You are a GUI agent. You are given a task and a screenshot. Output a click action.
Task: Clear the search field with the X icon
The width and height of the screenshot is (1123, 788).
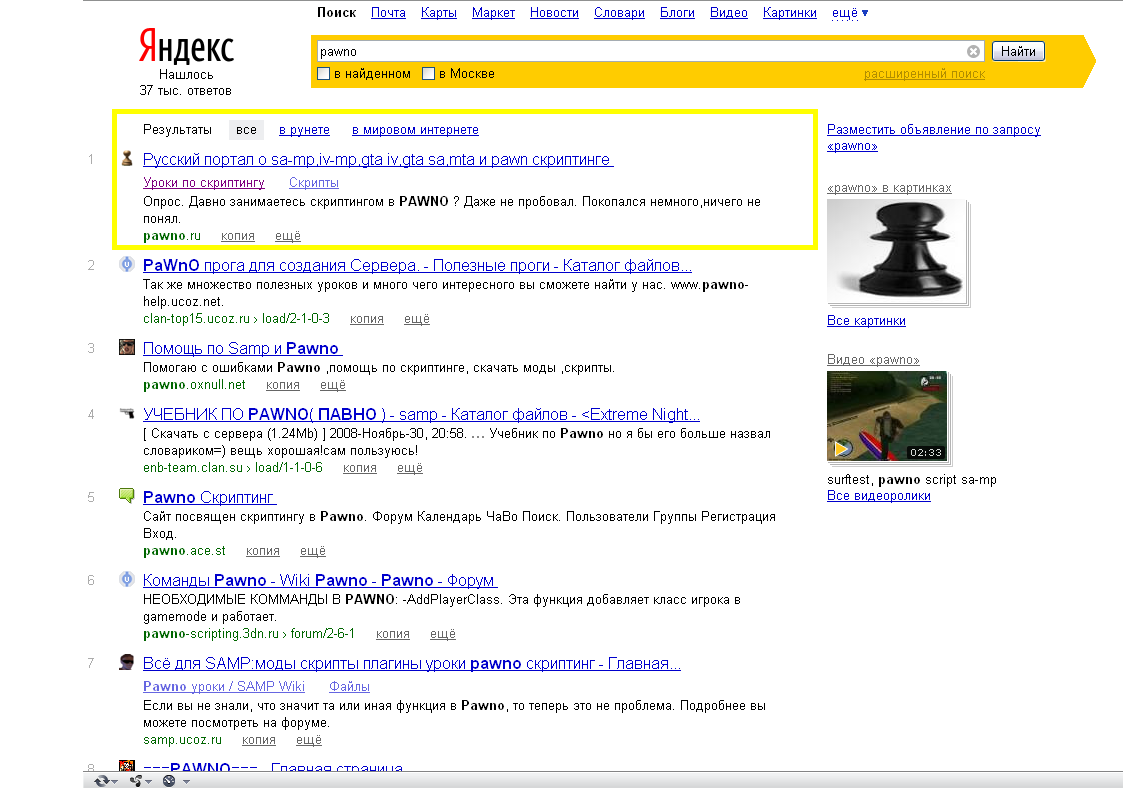pyautogui.click(x=973, y=52)
